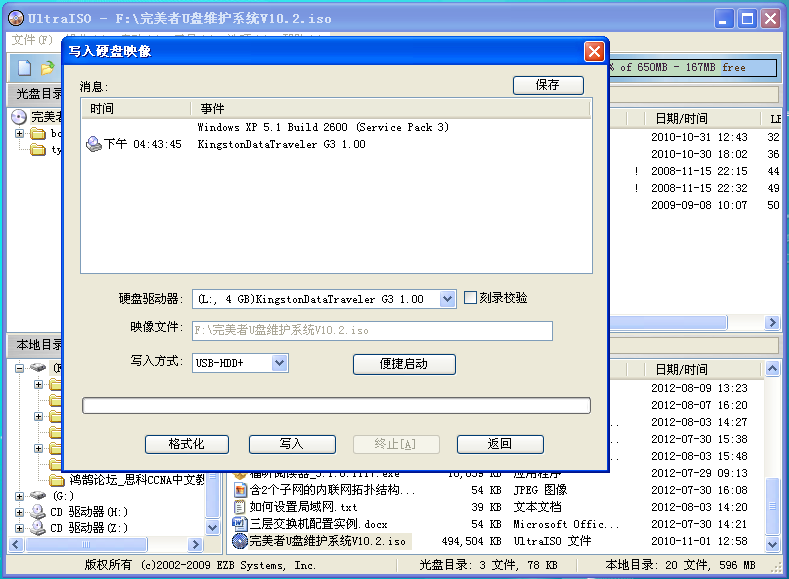Click the 2012-08-09 13:23 date entry
This screenshot has height=579, width=789.
[699, 388]
